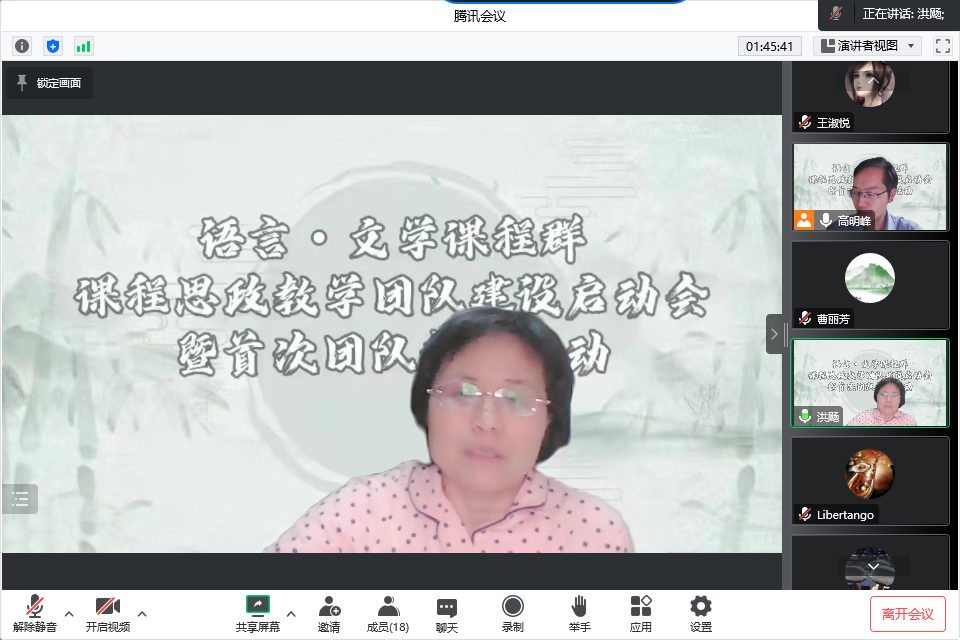Open the meeting info icon
Viewport: 960px width, 640px height.
pos(22,46)
